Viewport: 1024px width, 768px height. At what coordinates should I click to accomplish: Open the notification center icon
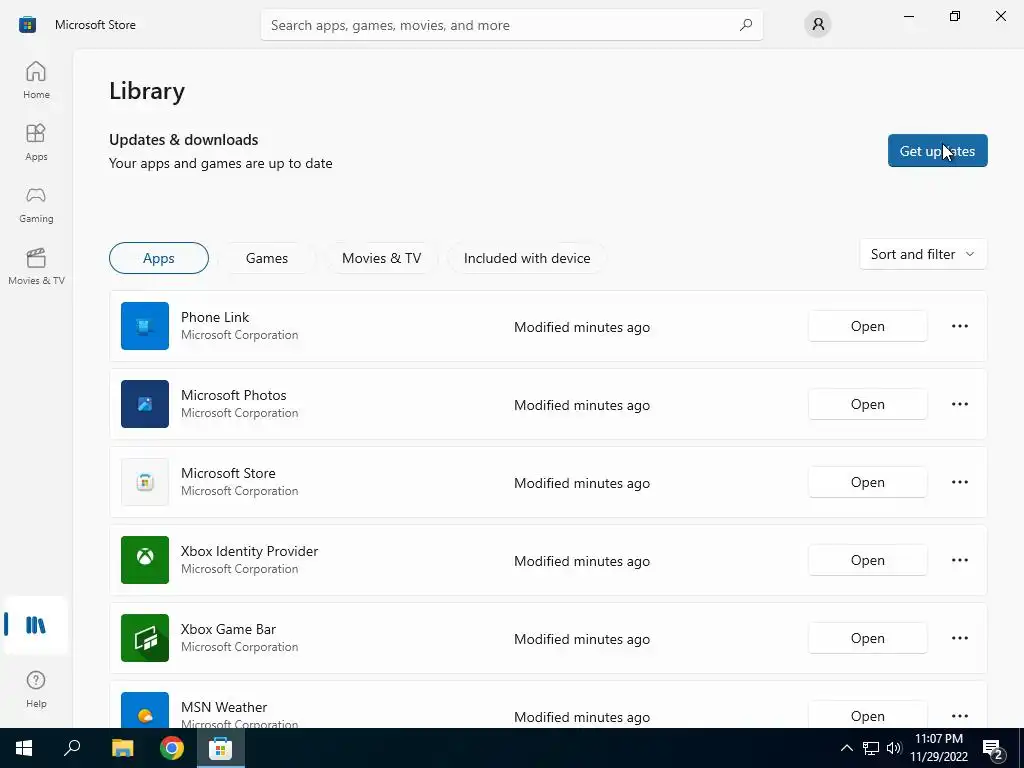pos(993,749)
